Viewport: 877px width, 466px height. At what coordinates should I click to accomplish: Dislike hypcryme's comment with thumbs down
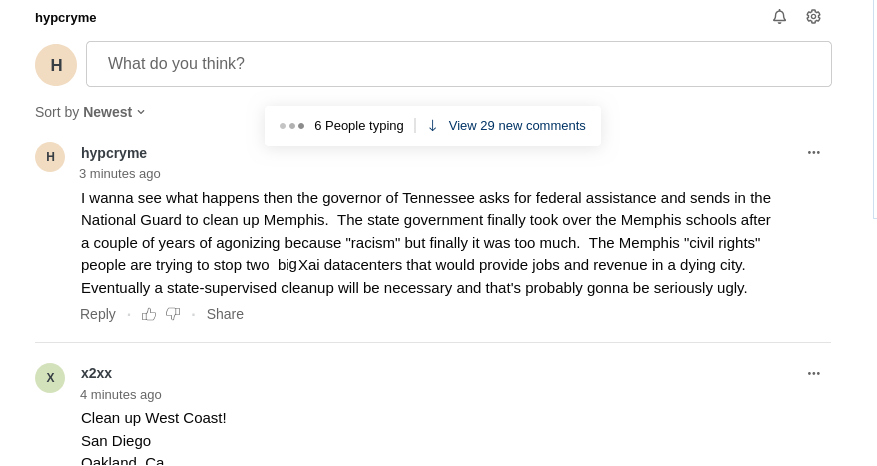tap(173, 314)
